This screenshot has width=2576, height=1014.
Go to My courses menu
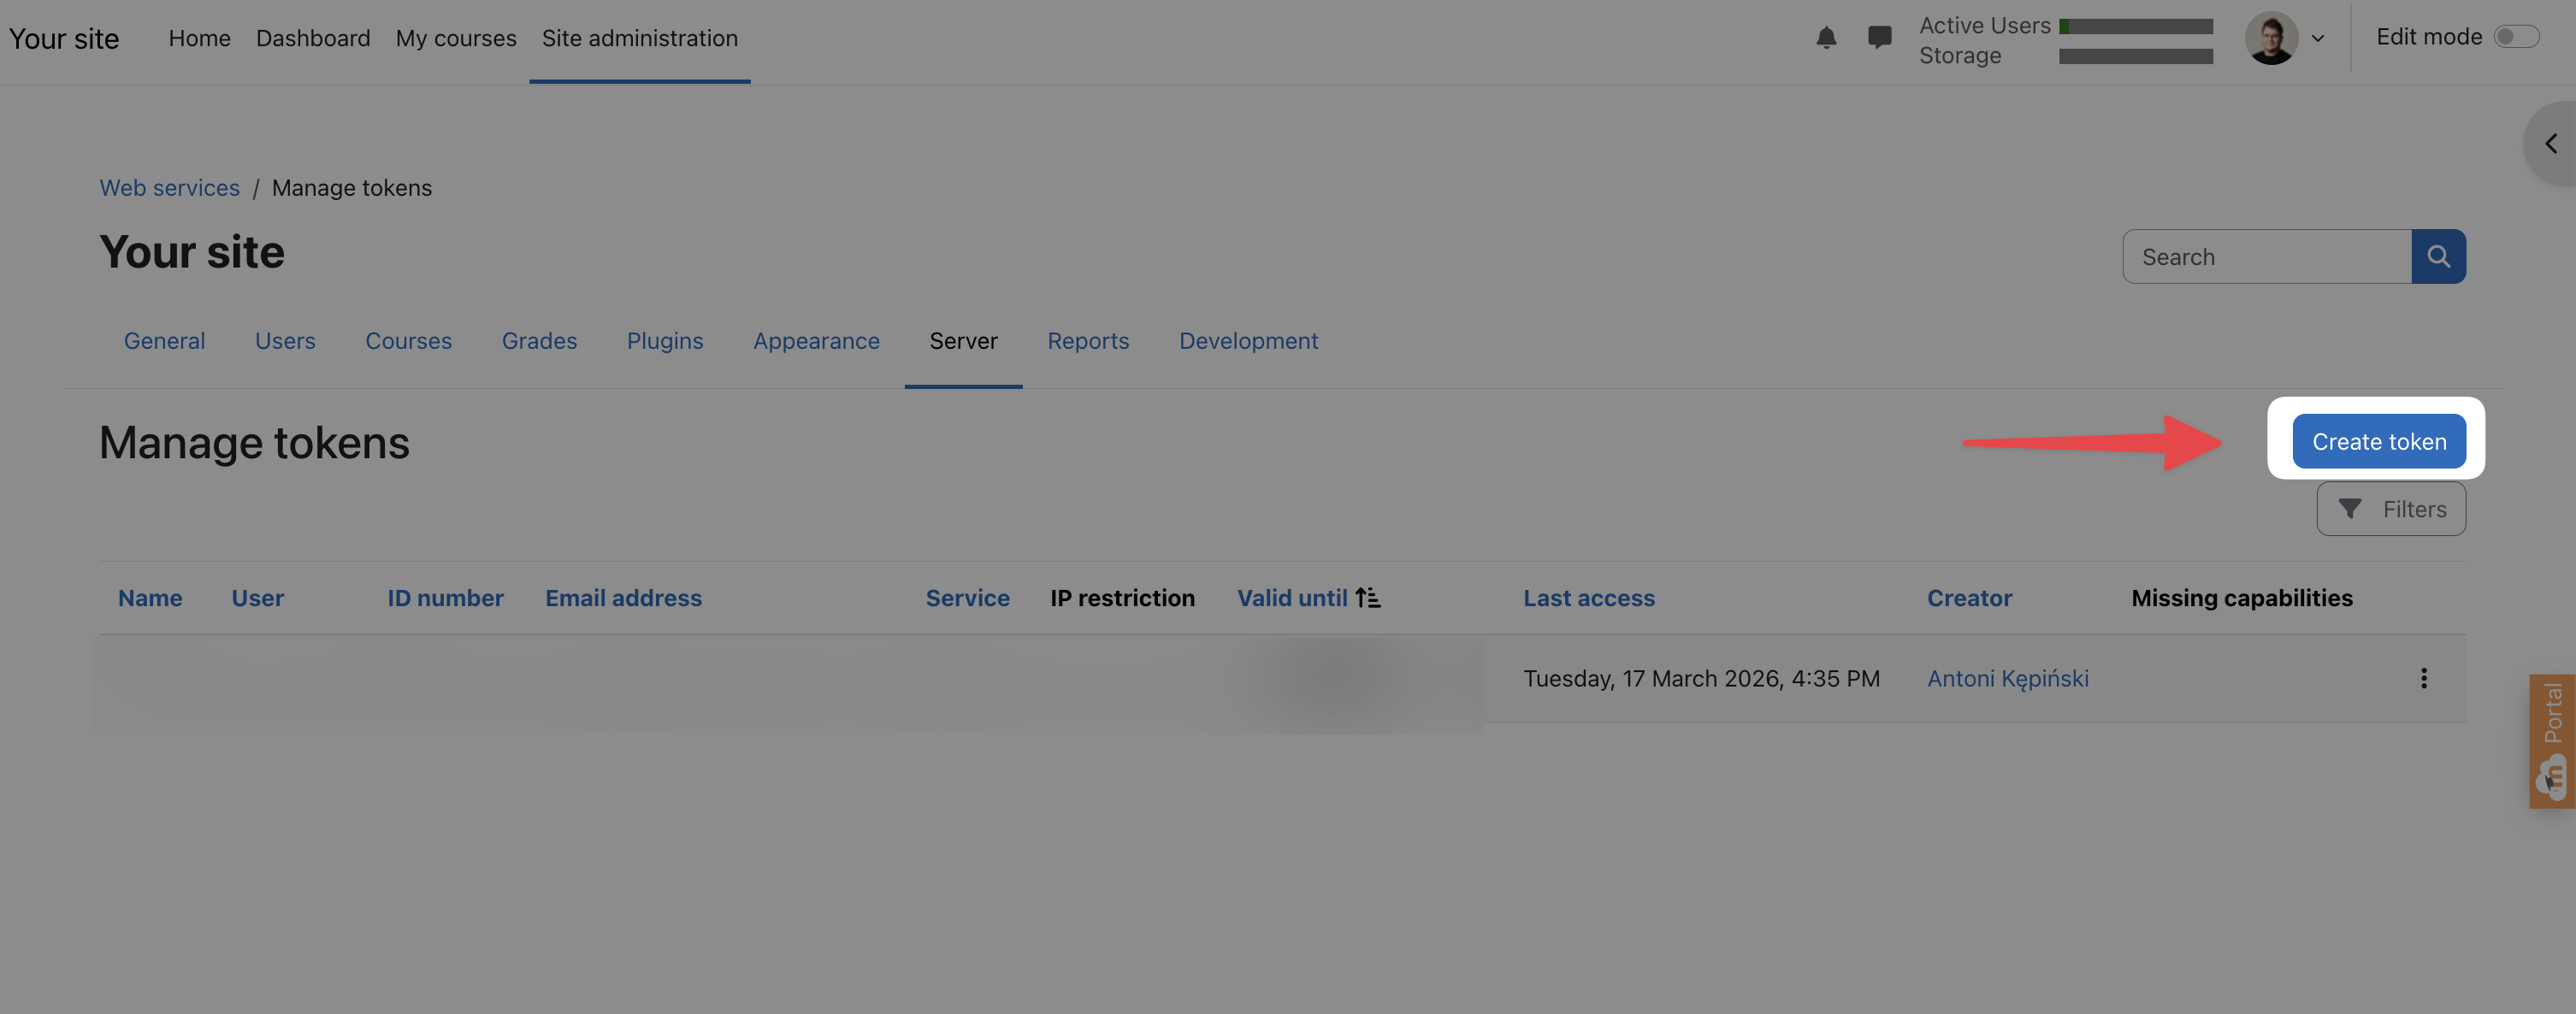click(x=455, y=38)
